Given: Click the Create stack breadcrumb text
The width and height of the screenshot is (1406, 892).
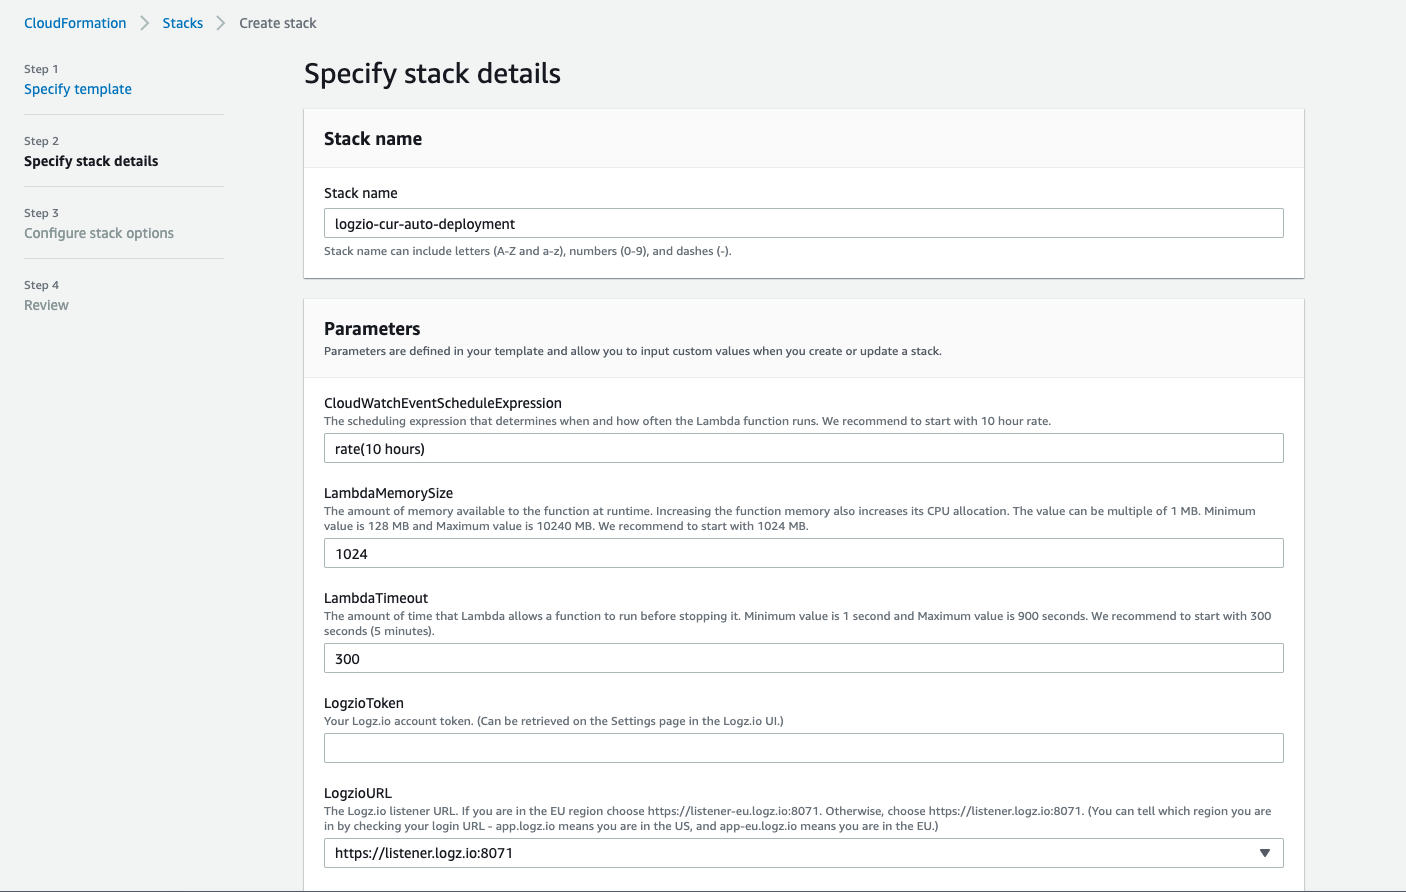Looking at the screenshot, I should [x=278, y=23].
